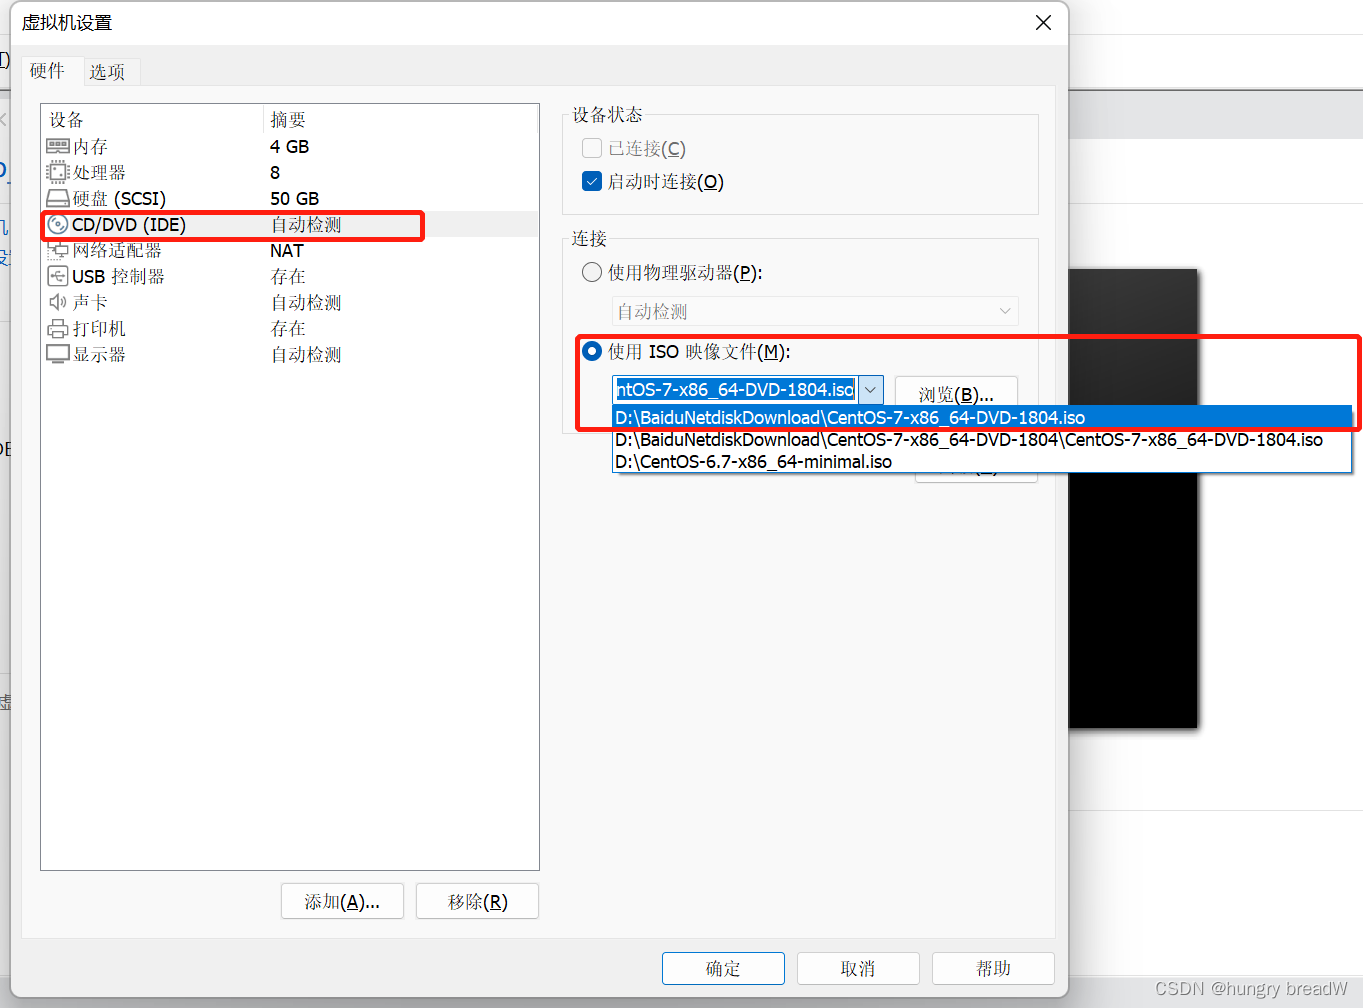Click the memory (内存) device icon

coord(58,146)
